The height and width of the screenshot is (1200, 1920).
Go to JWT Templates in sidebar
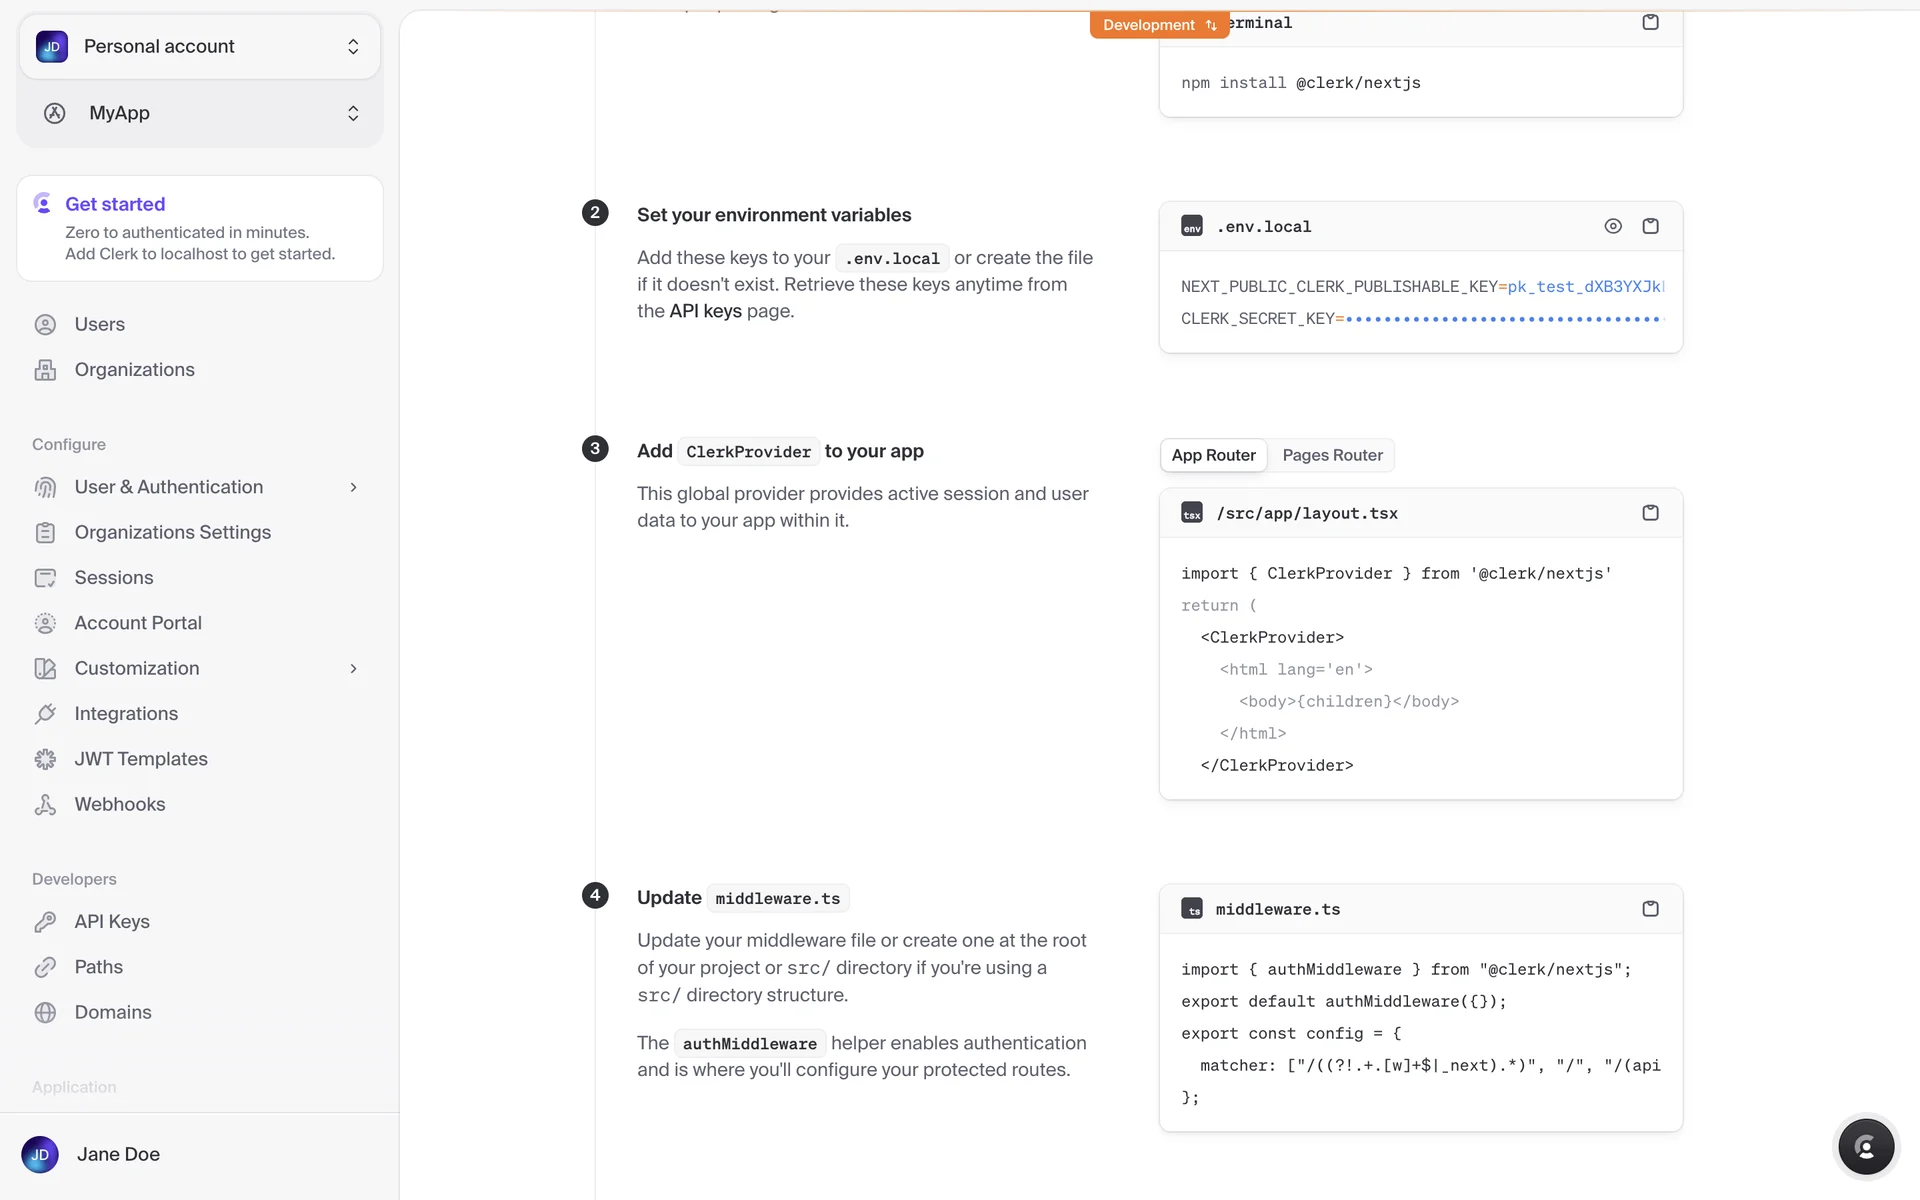point(140,759)
